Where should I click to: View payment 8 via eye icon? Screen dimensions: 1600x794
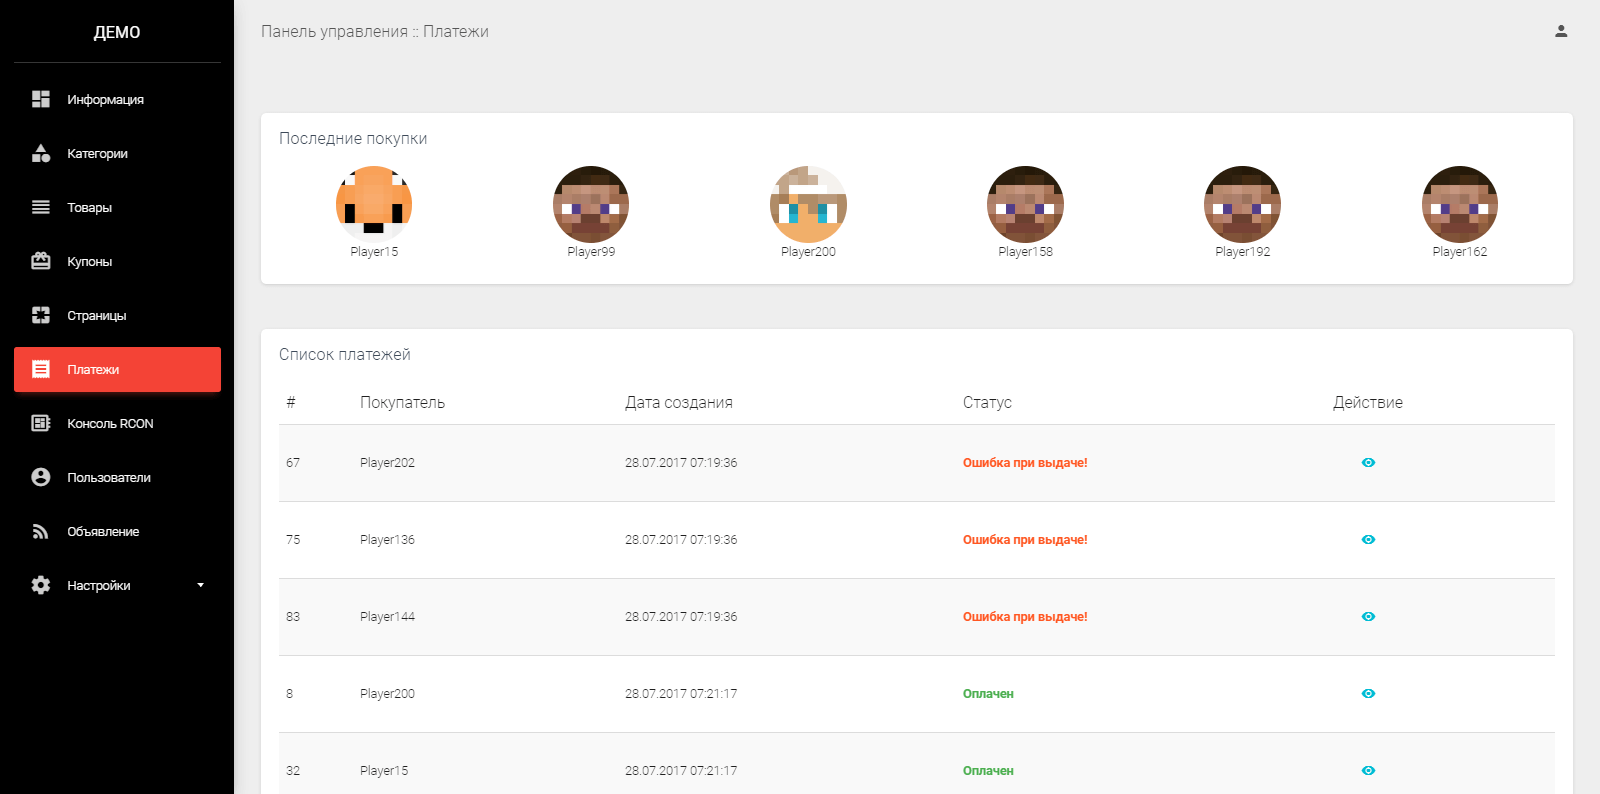pos(1368,693)
